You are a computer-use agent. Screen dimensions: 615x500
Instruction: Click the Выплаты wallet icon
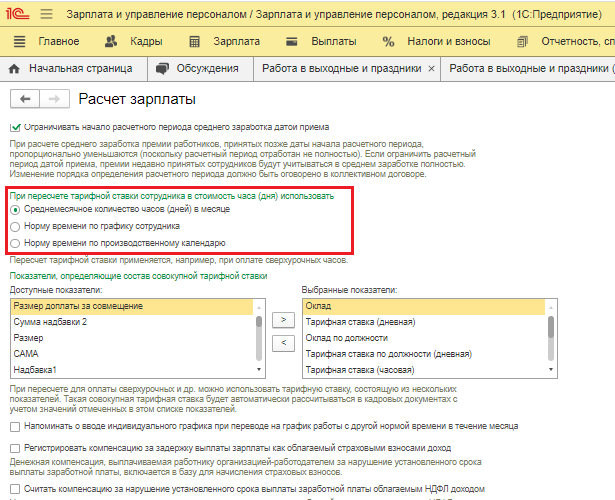[x=291, y=42]
